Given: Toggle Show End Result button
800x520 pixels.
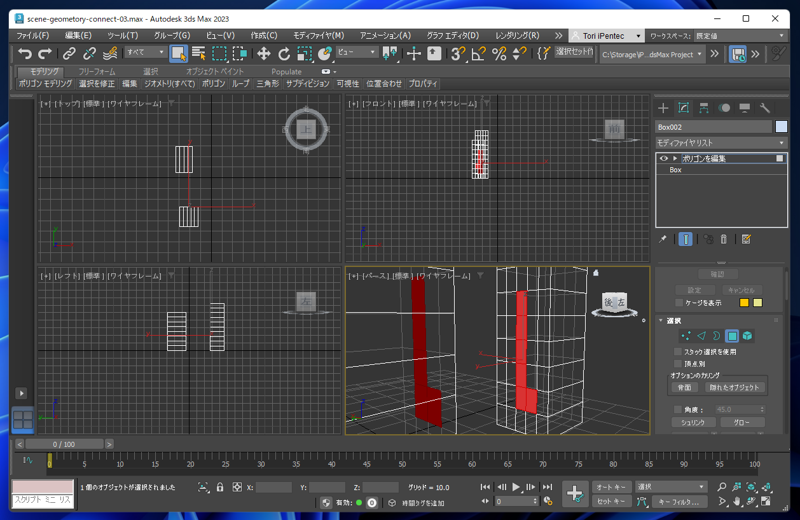Looking at the screenshot, I should click(686, 239).
